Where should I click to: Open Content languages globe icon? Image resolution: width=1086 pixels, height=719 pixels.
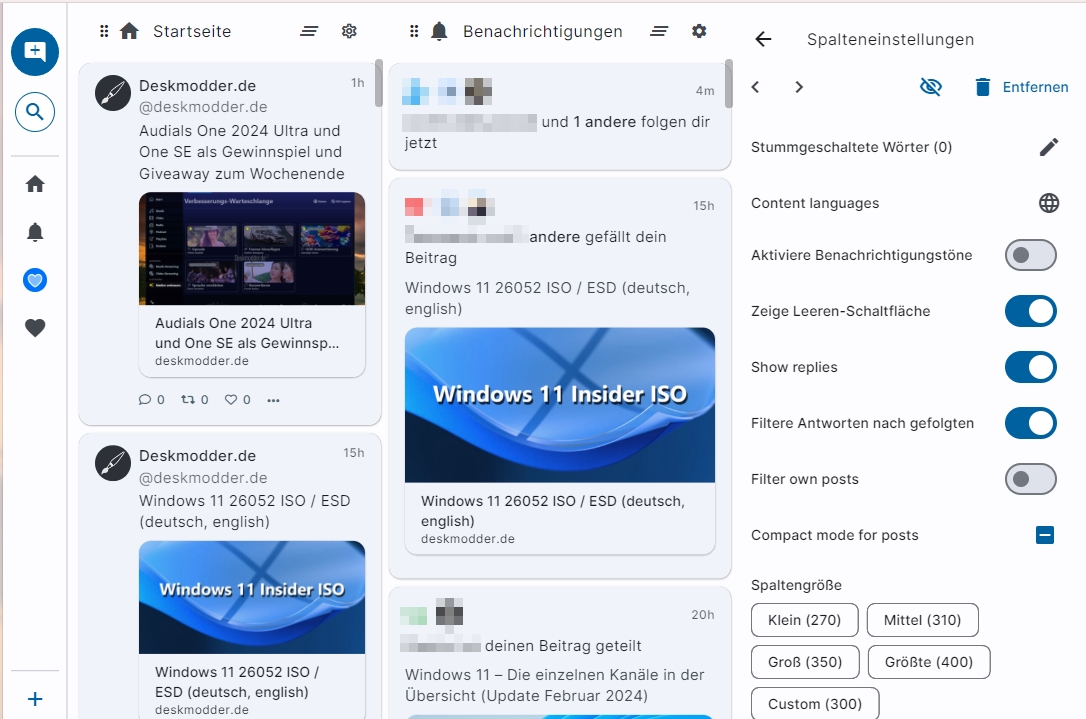point(1049,203)
